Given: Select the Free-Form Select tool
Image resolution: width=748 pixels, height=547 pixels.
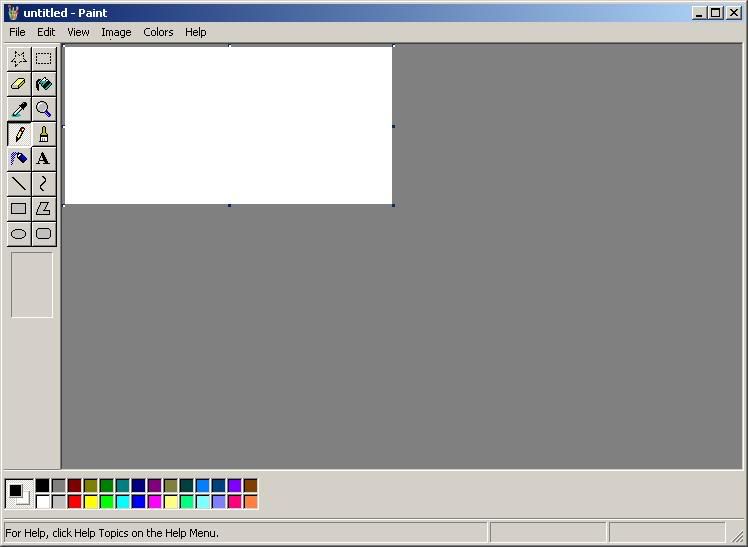Looking at the screenshot, I should (x=19, y=59).
